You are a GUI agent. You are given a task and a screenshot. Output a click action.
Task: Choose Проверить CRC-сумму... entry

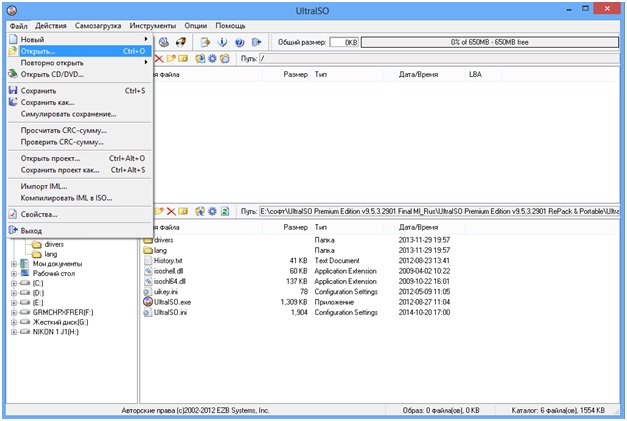[x=80, y=142]
